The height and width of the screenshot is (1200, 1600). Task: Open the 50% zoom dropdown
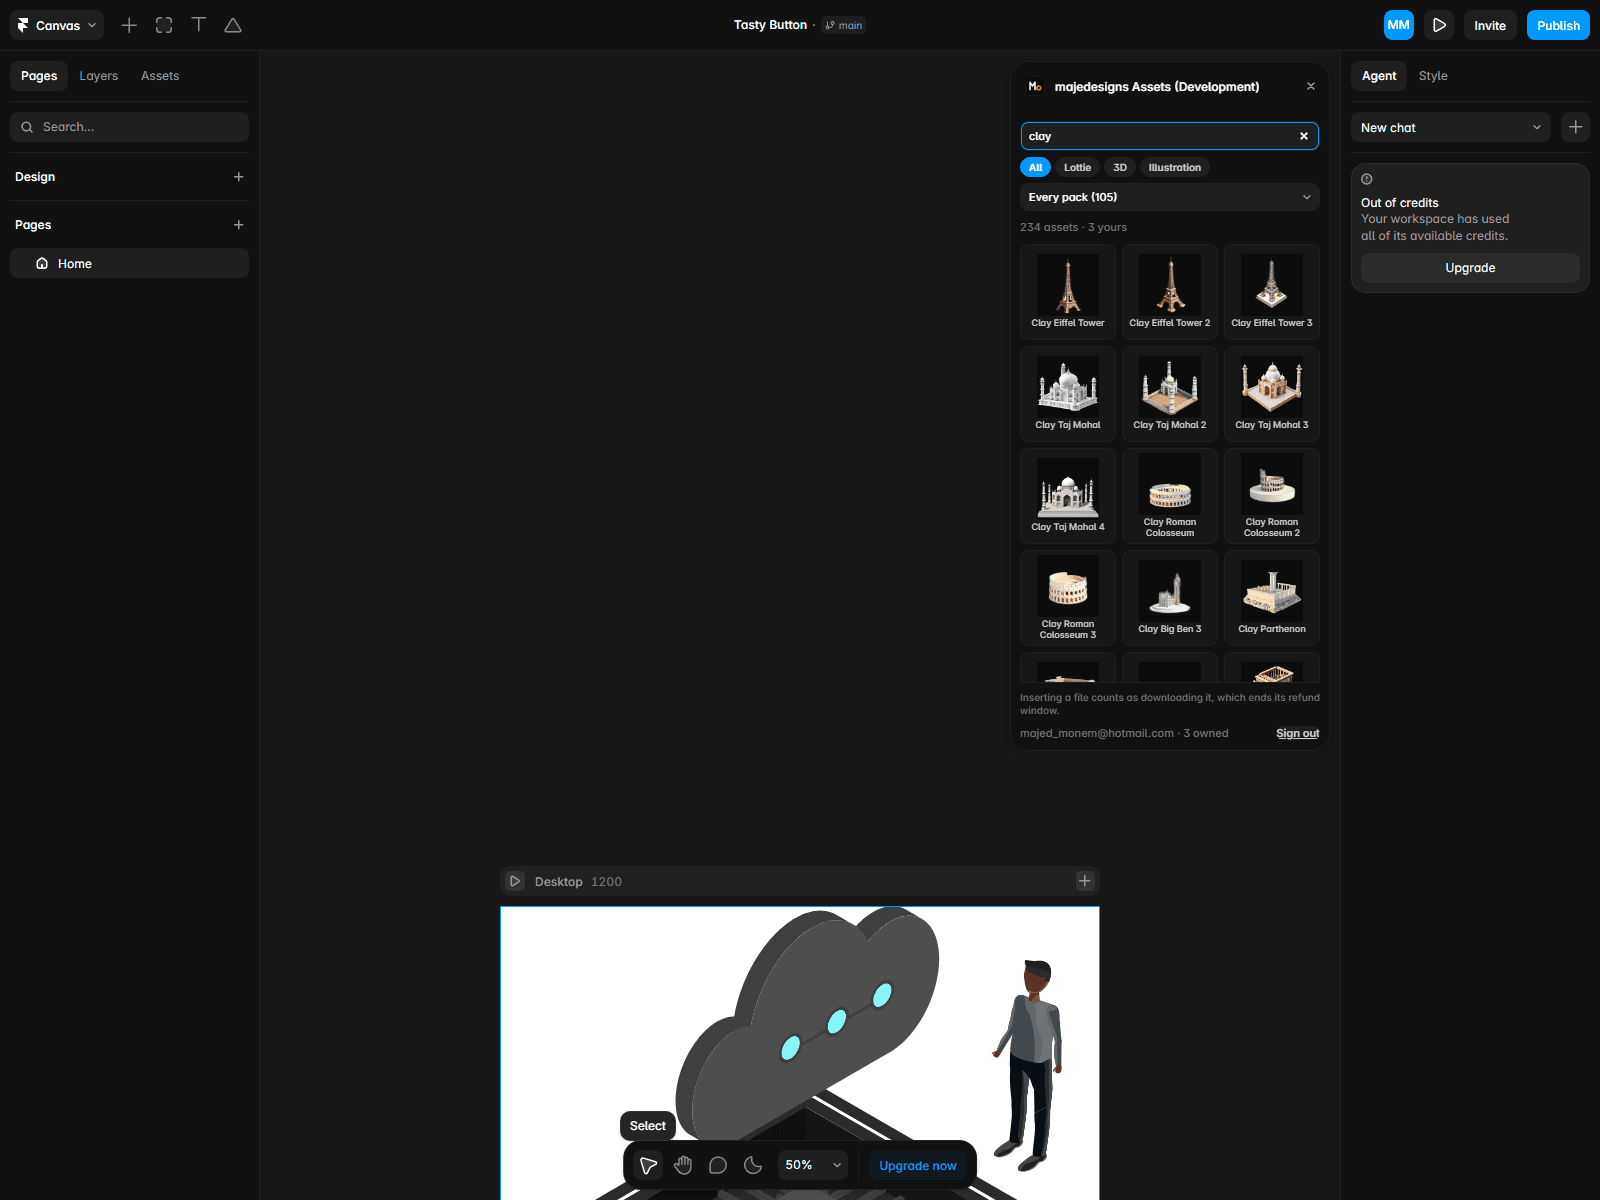click(x=813, y=1165)
